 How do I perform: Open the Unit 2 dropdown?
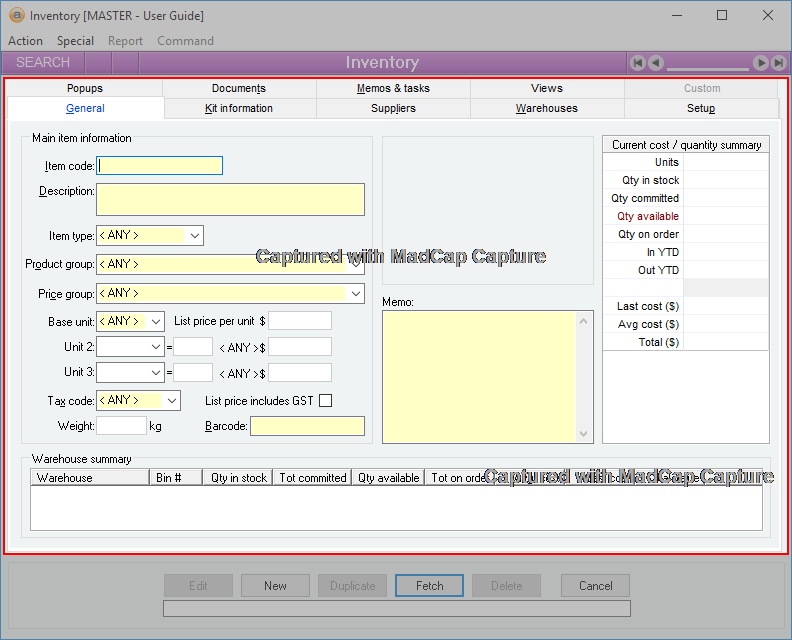click(156, 346)
